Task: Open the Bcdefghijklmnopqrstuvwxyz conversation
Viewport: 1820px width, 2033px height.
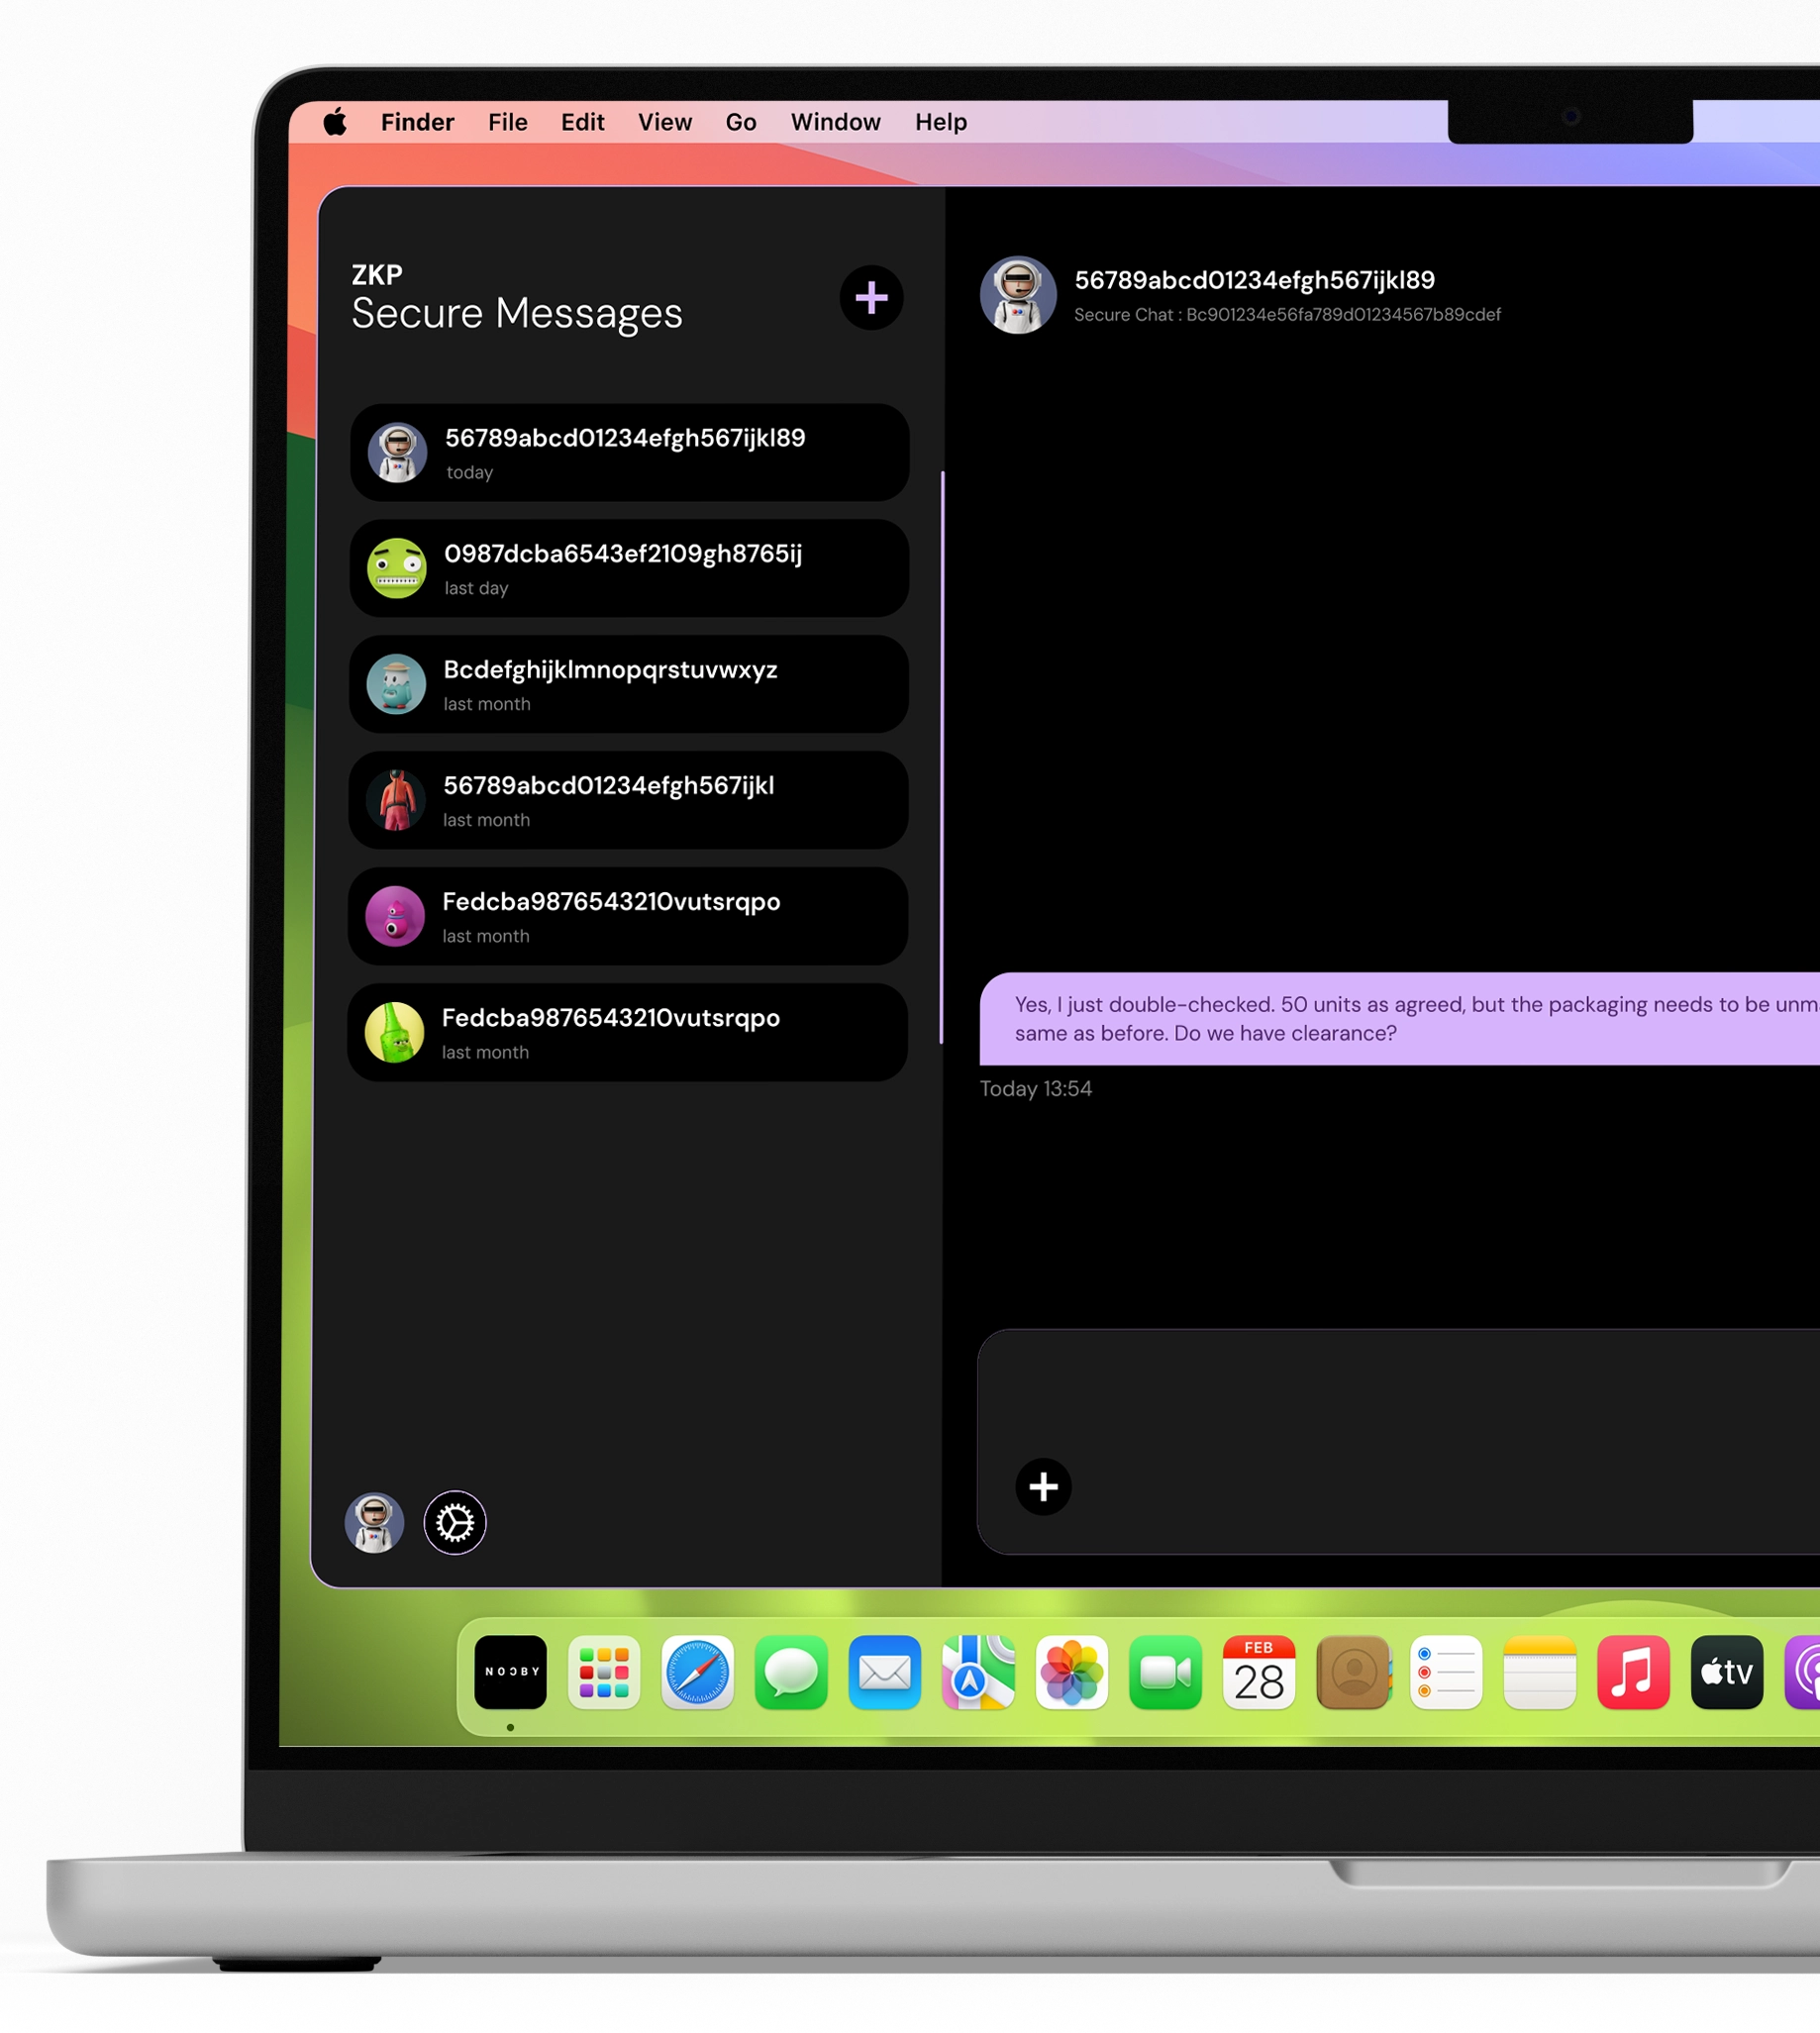Action: pyautogui.click(x=629, y=684)
